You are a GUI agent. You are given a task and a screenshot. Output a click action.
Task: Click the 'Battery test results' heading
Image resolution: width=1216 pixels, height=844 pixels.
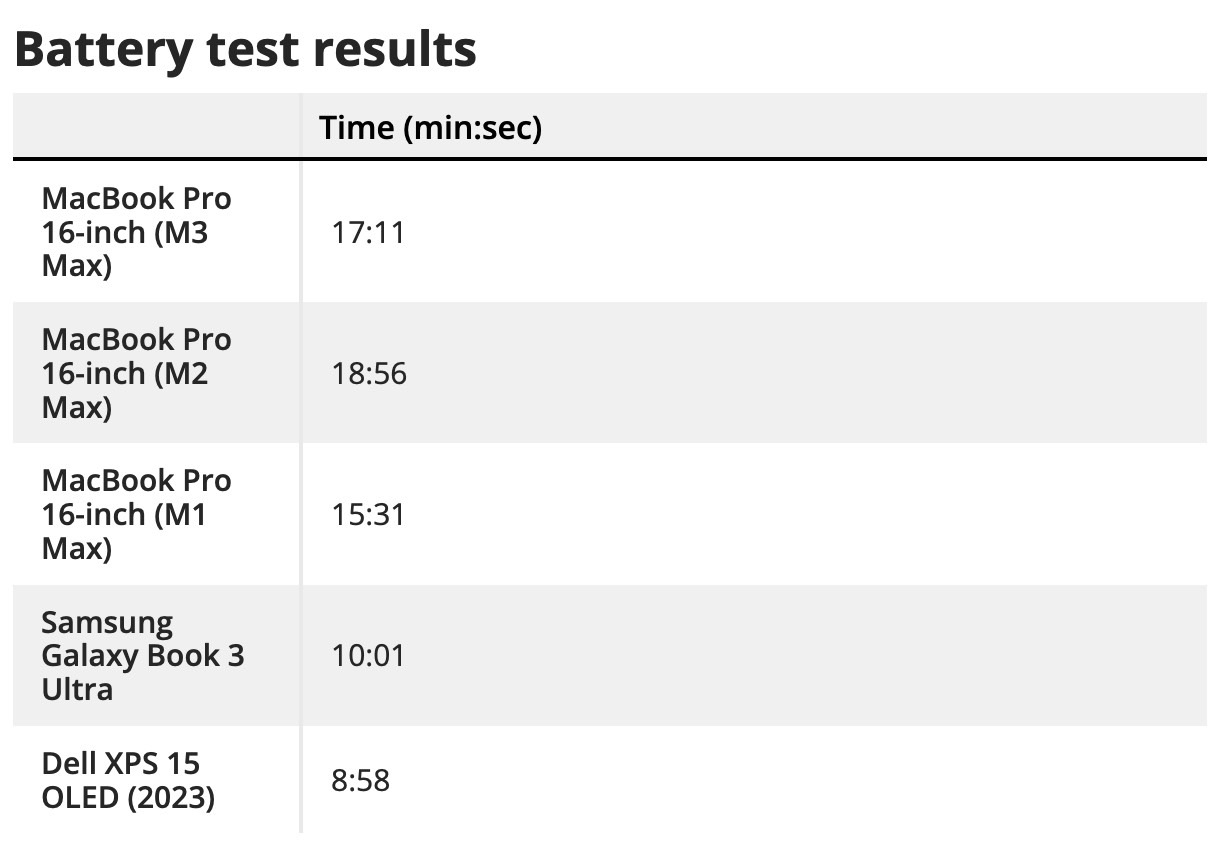[245, 50]
